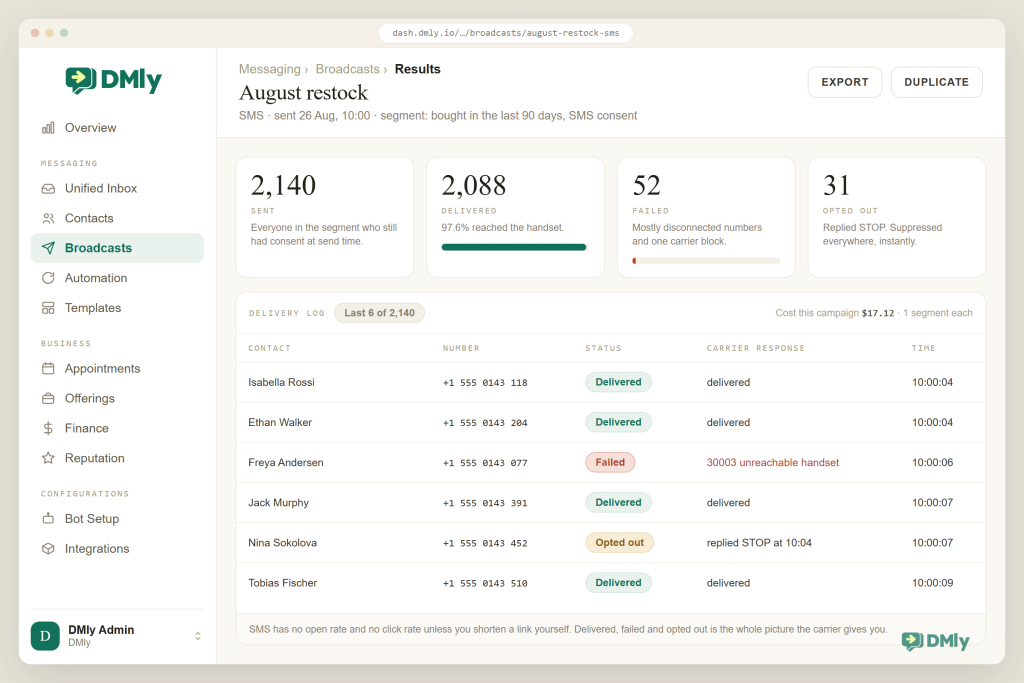Select contact Jack Murphy

pos(278,503)
